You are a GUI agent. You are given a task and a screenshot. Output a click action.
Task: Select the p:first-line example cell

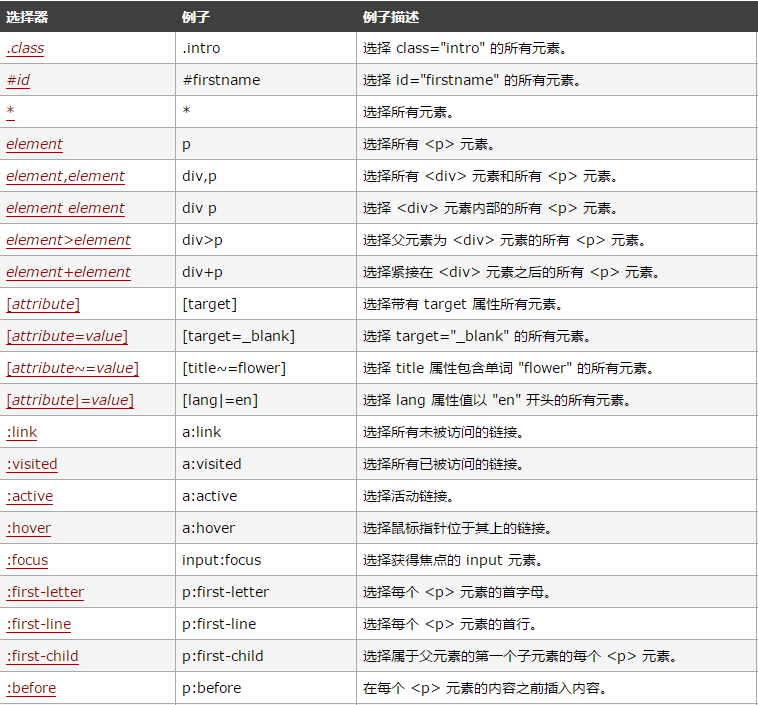(x=266, y=624)
